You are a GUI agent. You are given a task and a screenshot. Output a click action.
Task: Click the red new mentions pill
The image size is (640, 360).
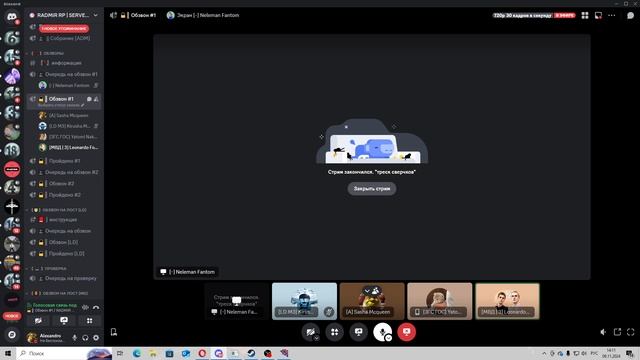point(64,29)
